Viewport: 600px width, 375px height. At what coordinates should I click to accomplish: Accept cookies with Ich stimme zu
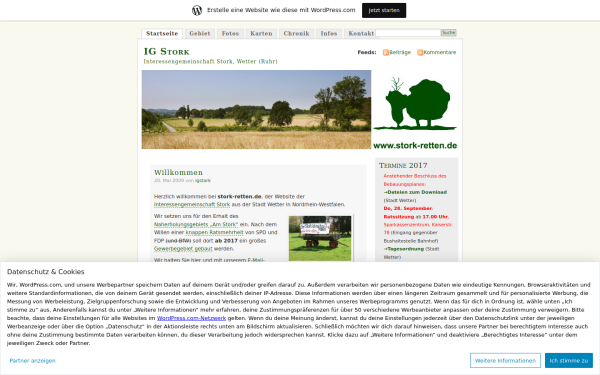(x=569, y=361)
